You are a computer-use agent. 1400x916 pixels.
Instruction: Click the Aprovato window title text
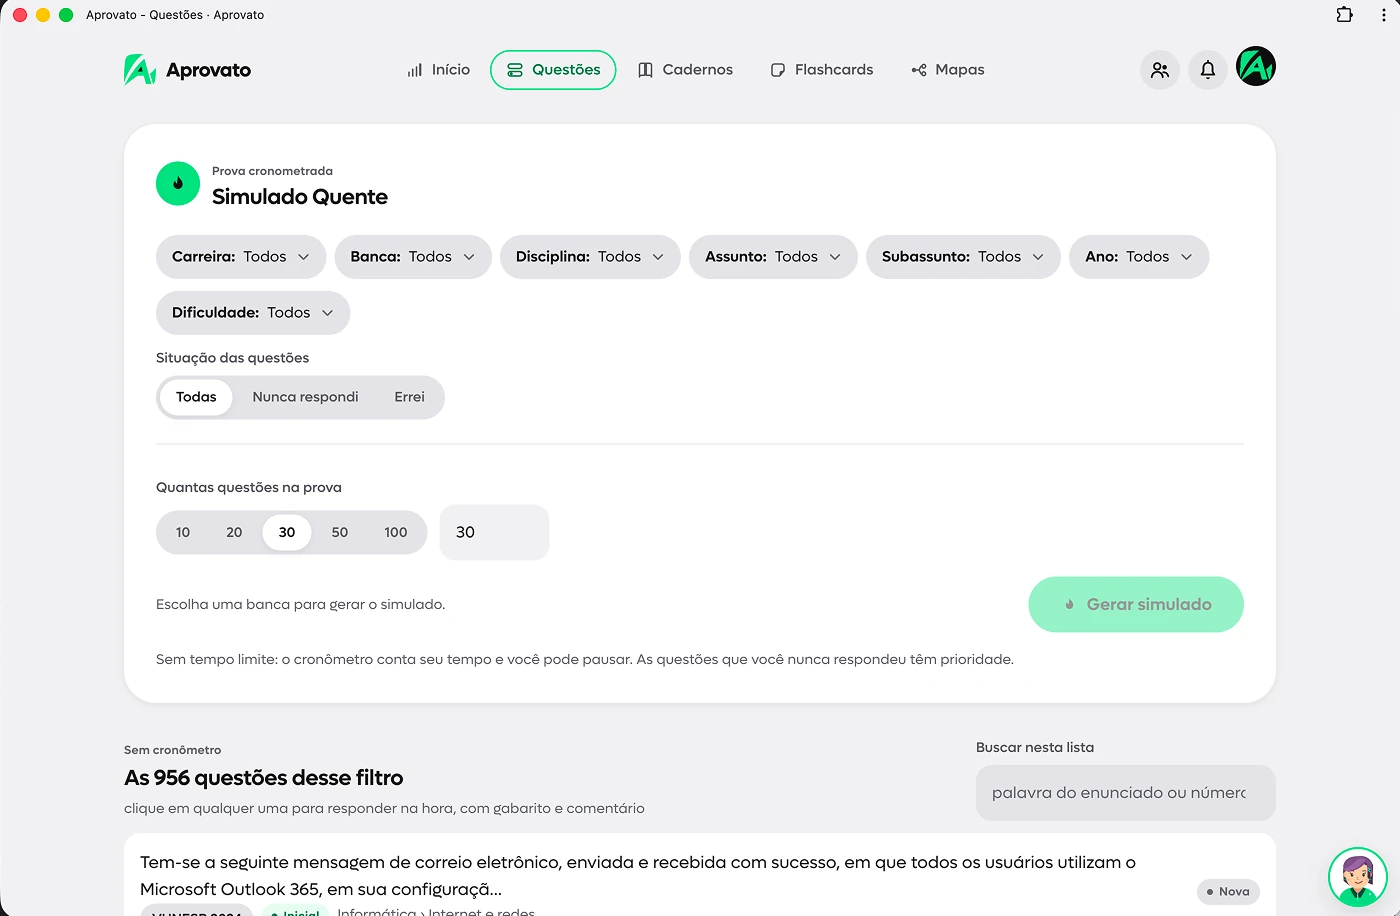point(175,15)
